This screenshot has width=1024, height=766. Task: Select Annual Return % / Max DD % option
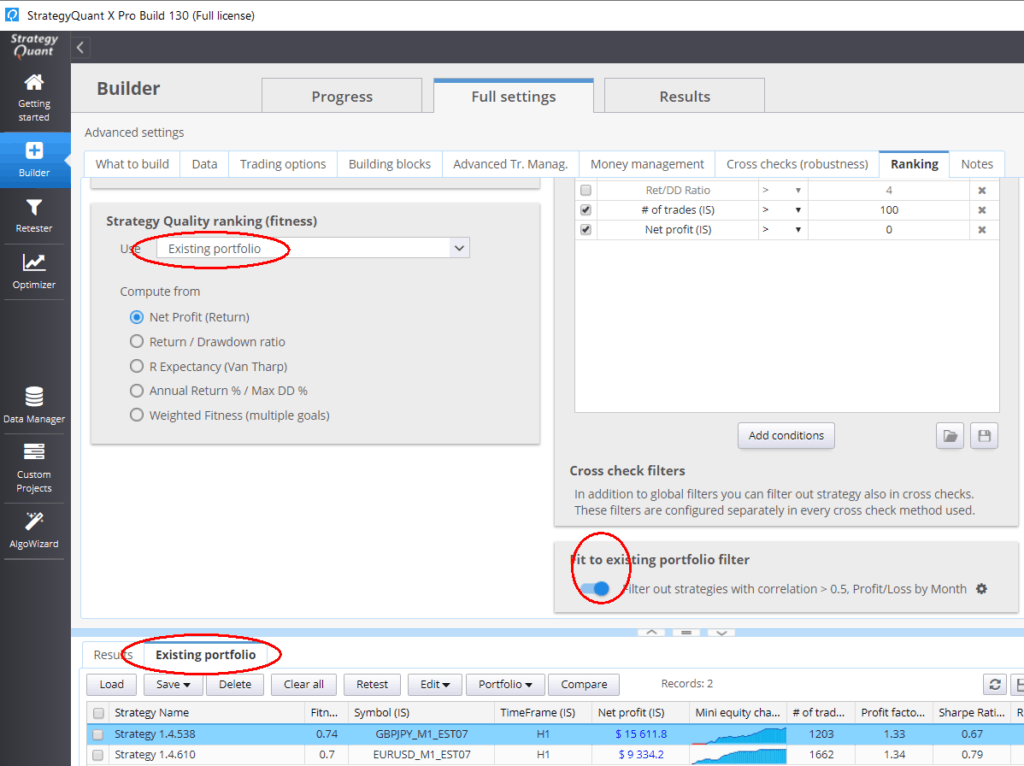pyautogui.click(x=136, y=391)
